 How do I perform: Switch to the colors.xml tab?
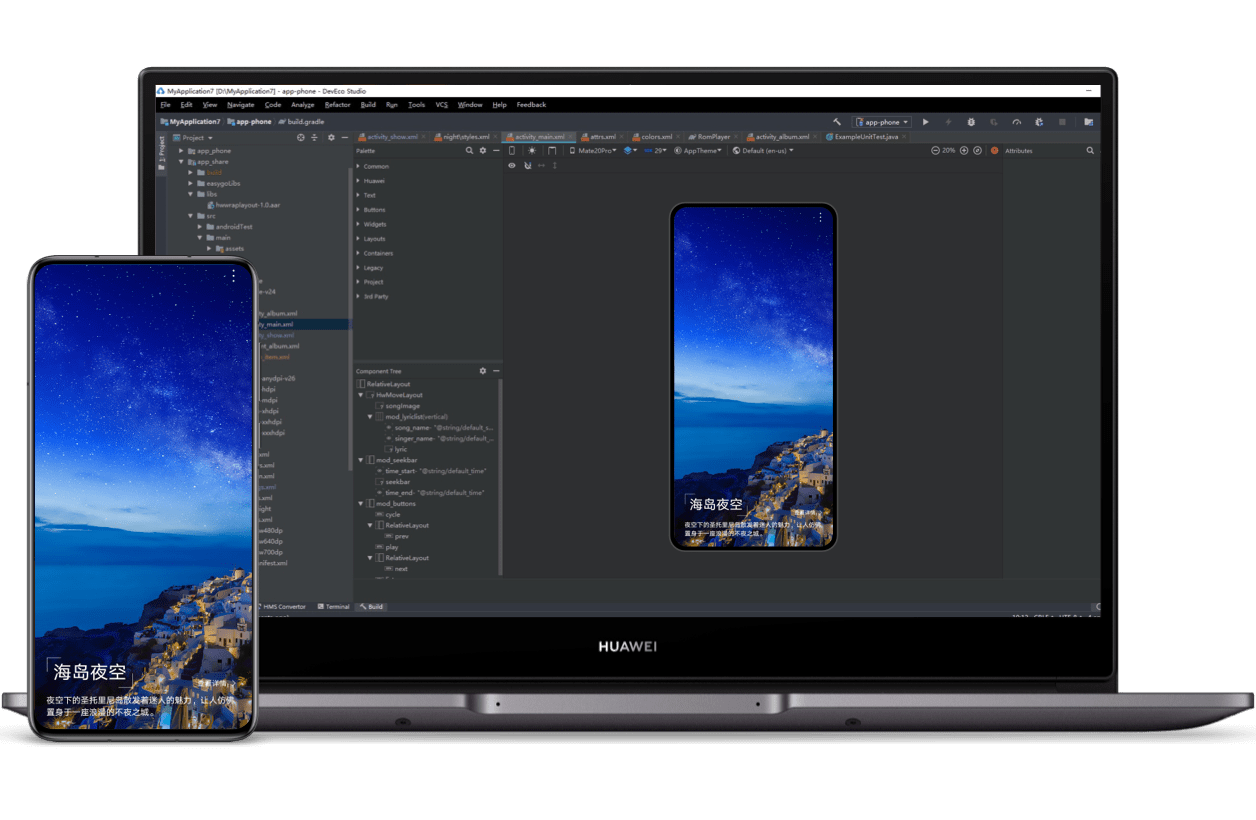click(657, 137)
